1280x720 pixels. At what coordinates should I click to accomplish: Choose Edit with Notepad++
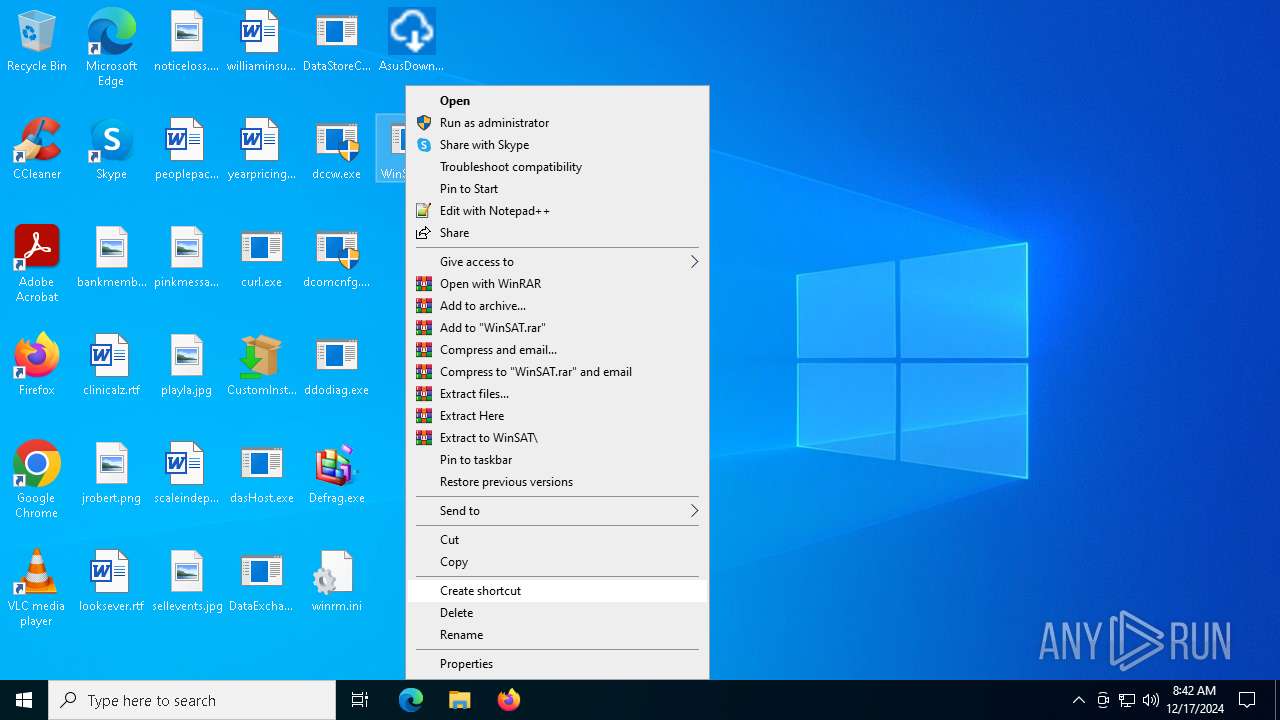[x=557, y=211]
